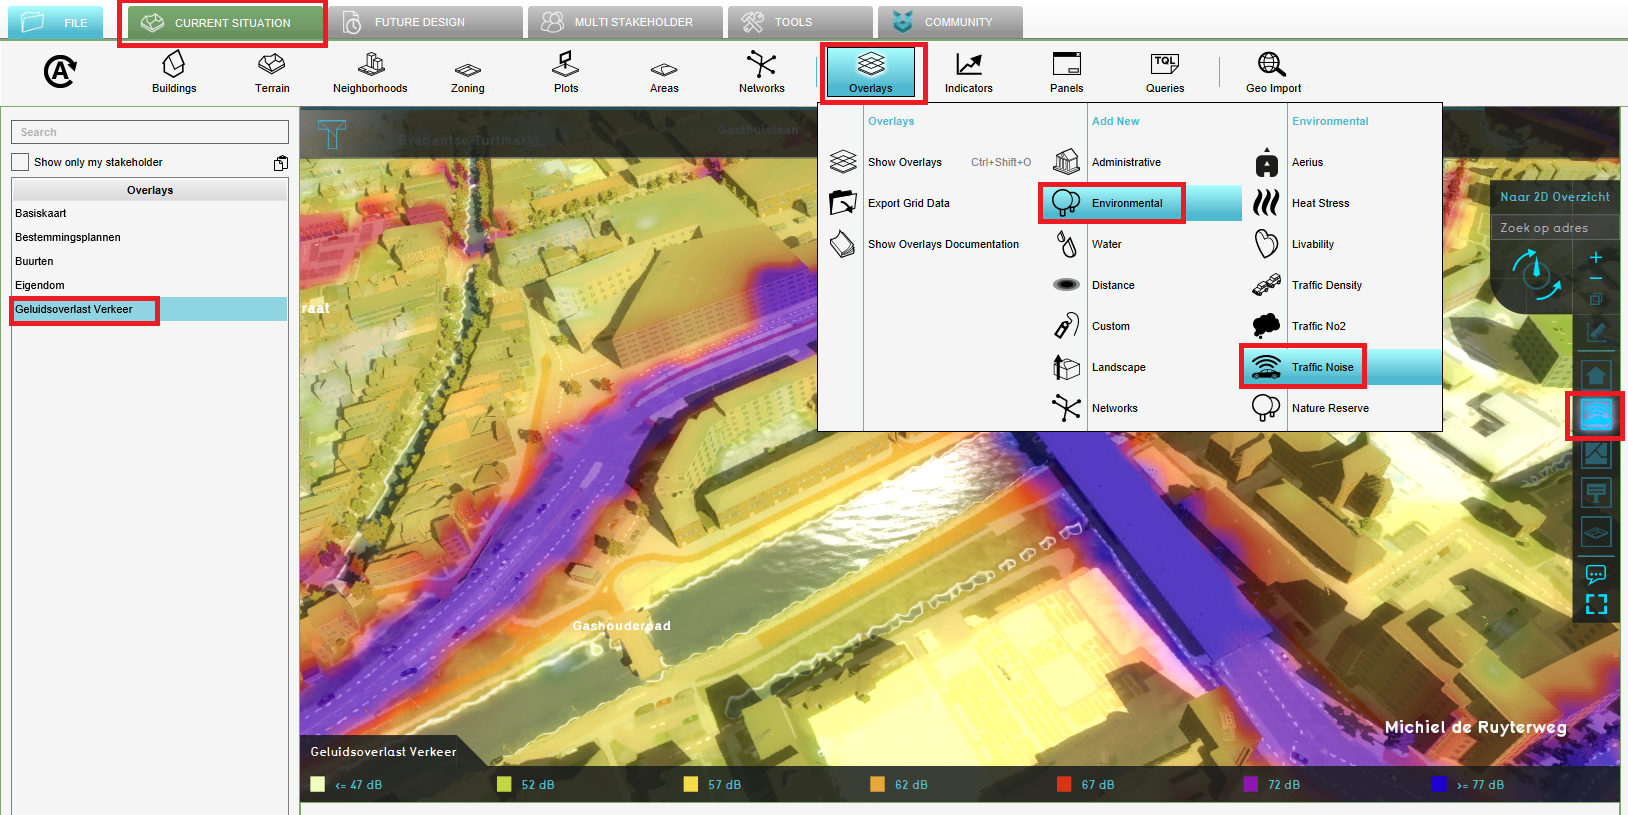Image resolution: width=1628 pixels, height=815 pixels.
Task: Click the 72 dB purple legend swatch
Action: pos(1250,784)
